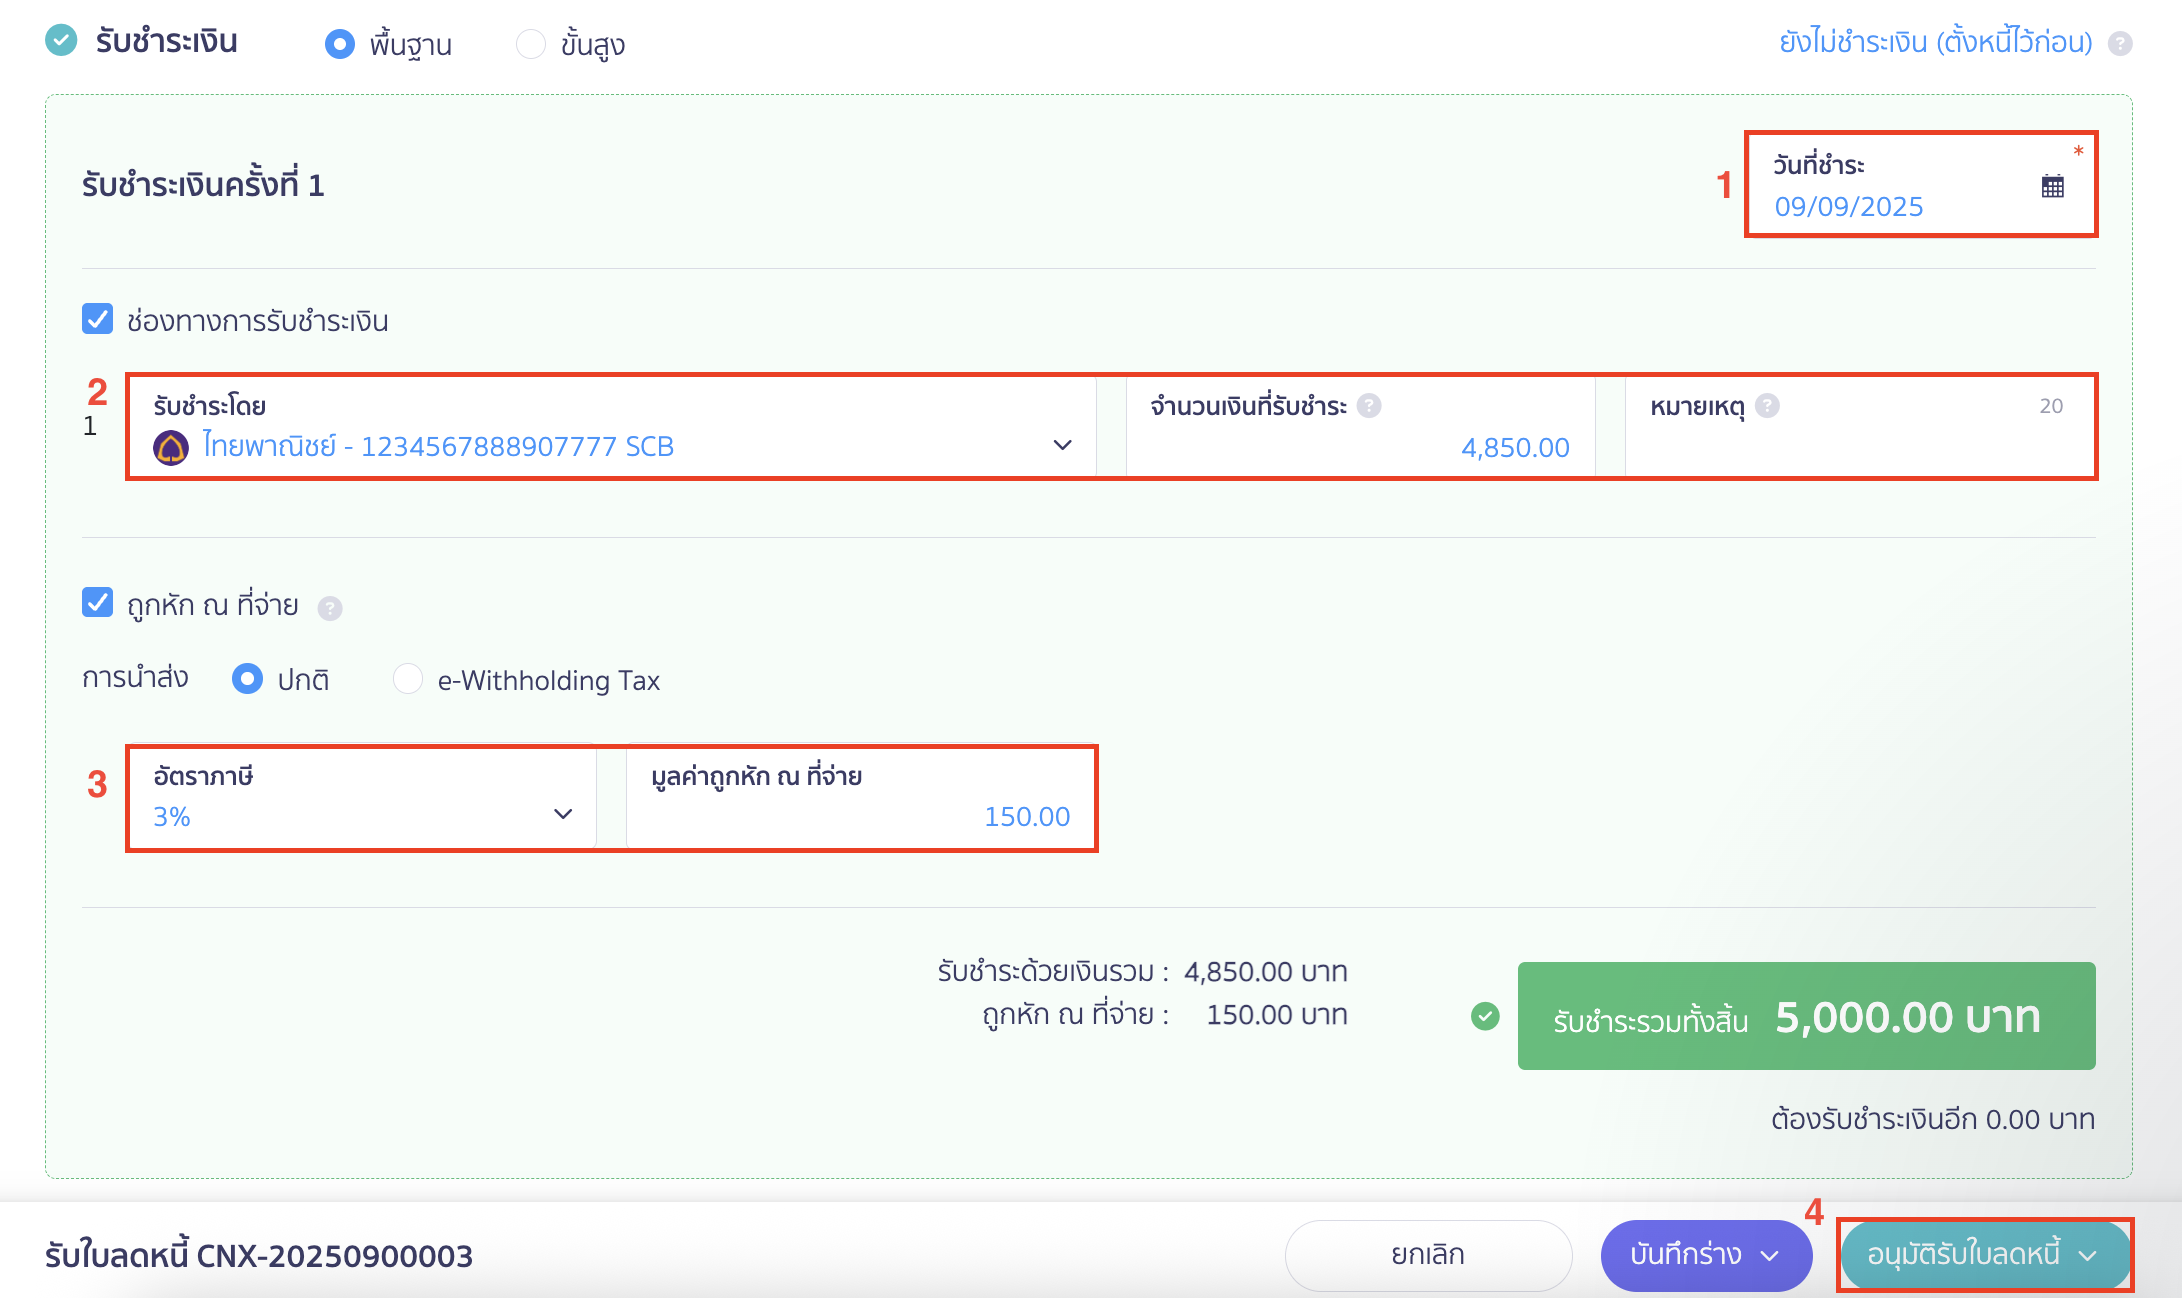Click the รับชำระด้วยเงินรวม 4,850.00 บาท text
This screenshot has height=1298, width=2182.
pyautogui.click(x=1142, y=971)
